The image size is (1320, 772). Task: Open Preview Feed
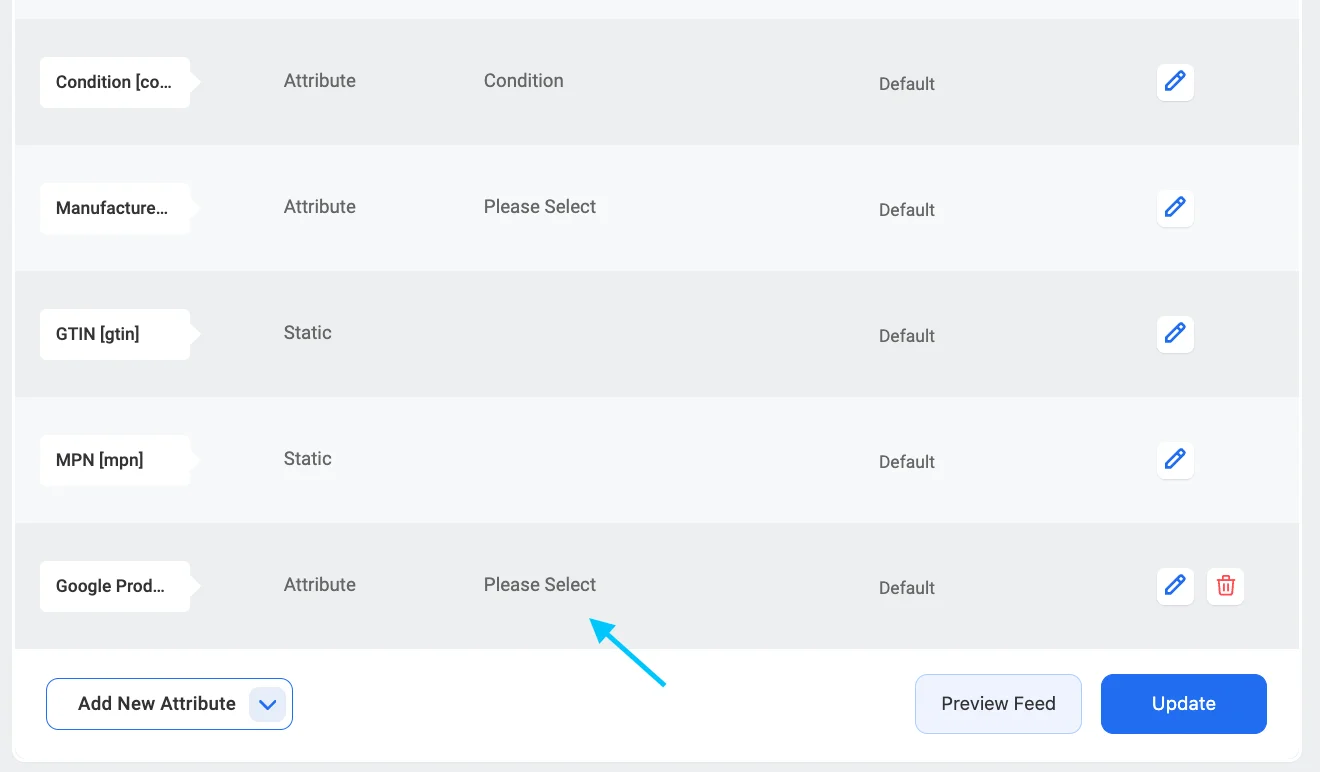pyautogui.click(x=998, y=704)
